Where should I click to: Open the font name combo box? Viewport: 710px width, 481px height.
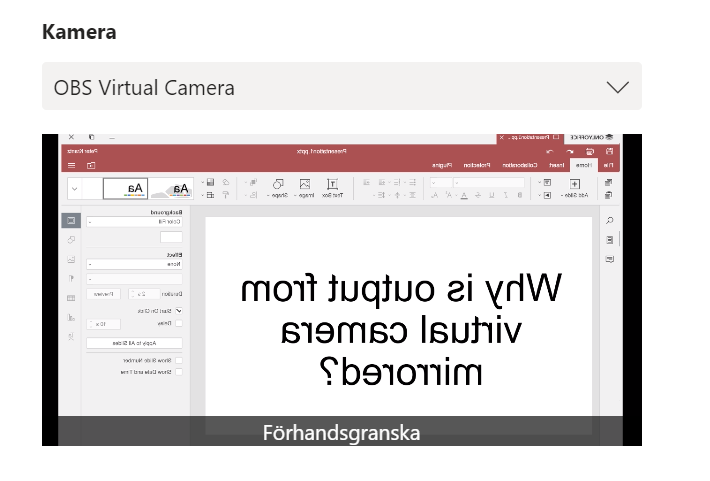pos(489,183)
